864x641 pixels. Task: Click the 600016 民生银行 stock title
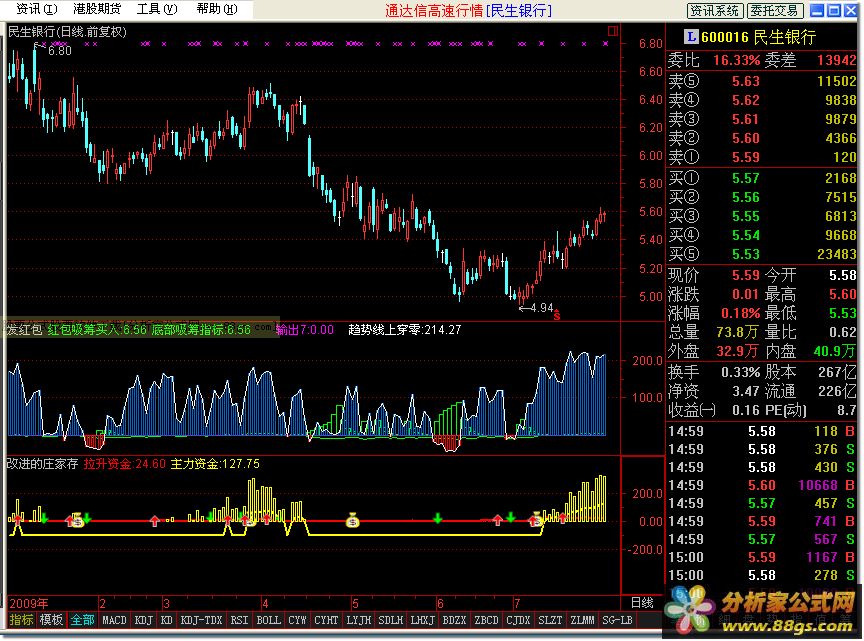tap(758, 37)
